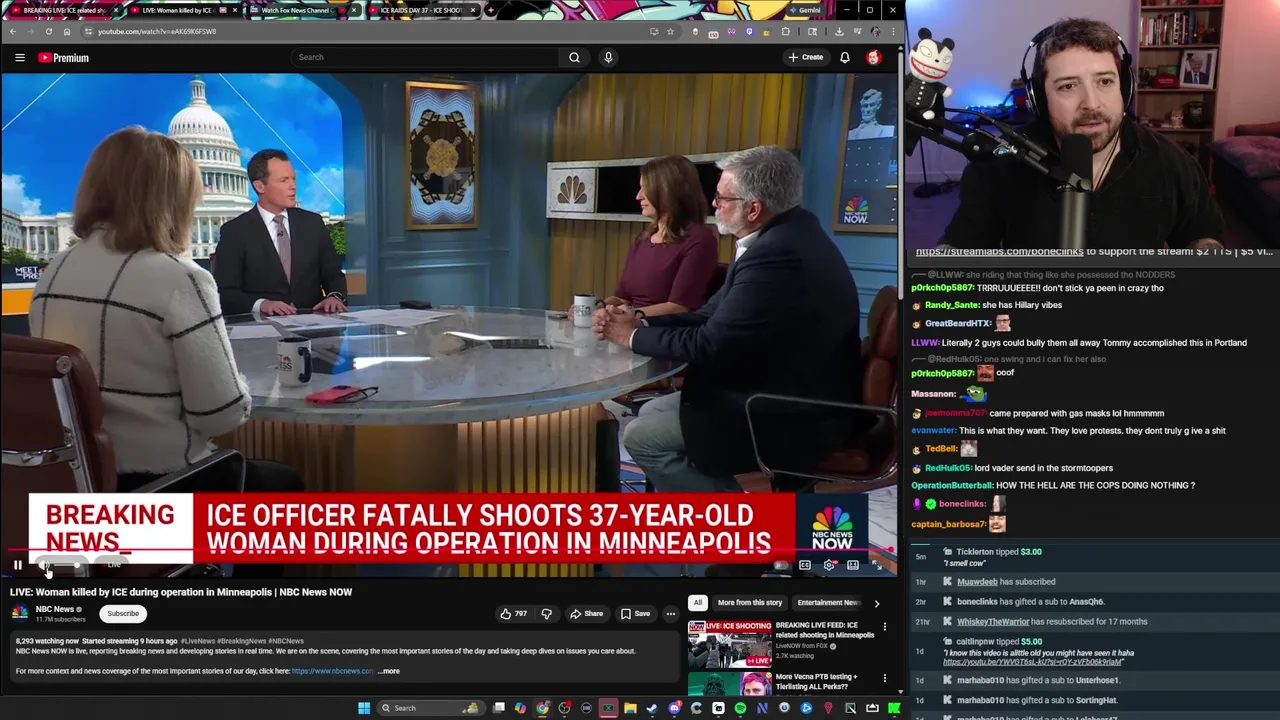Open NBC News channel avatar
Screen dimensions: 1280x720
[20, 613]
